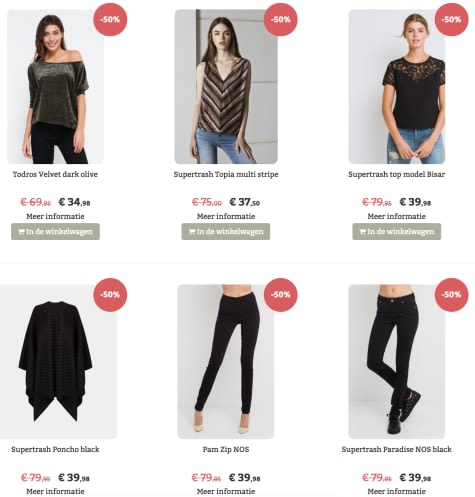Image resolution: width=475 pixels, height=497 pixels.
Task: Click the cart icon under Todros Velvet
Action: 22,232
